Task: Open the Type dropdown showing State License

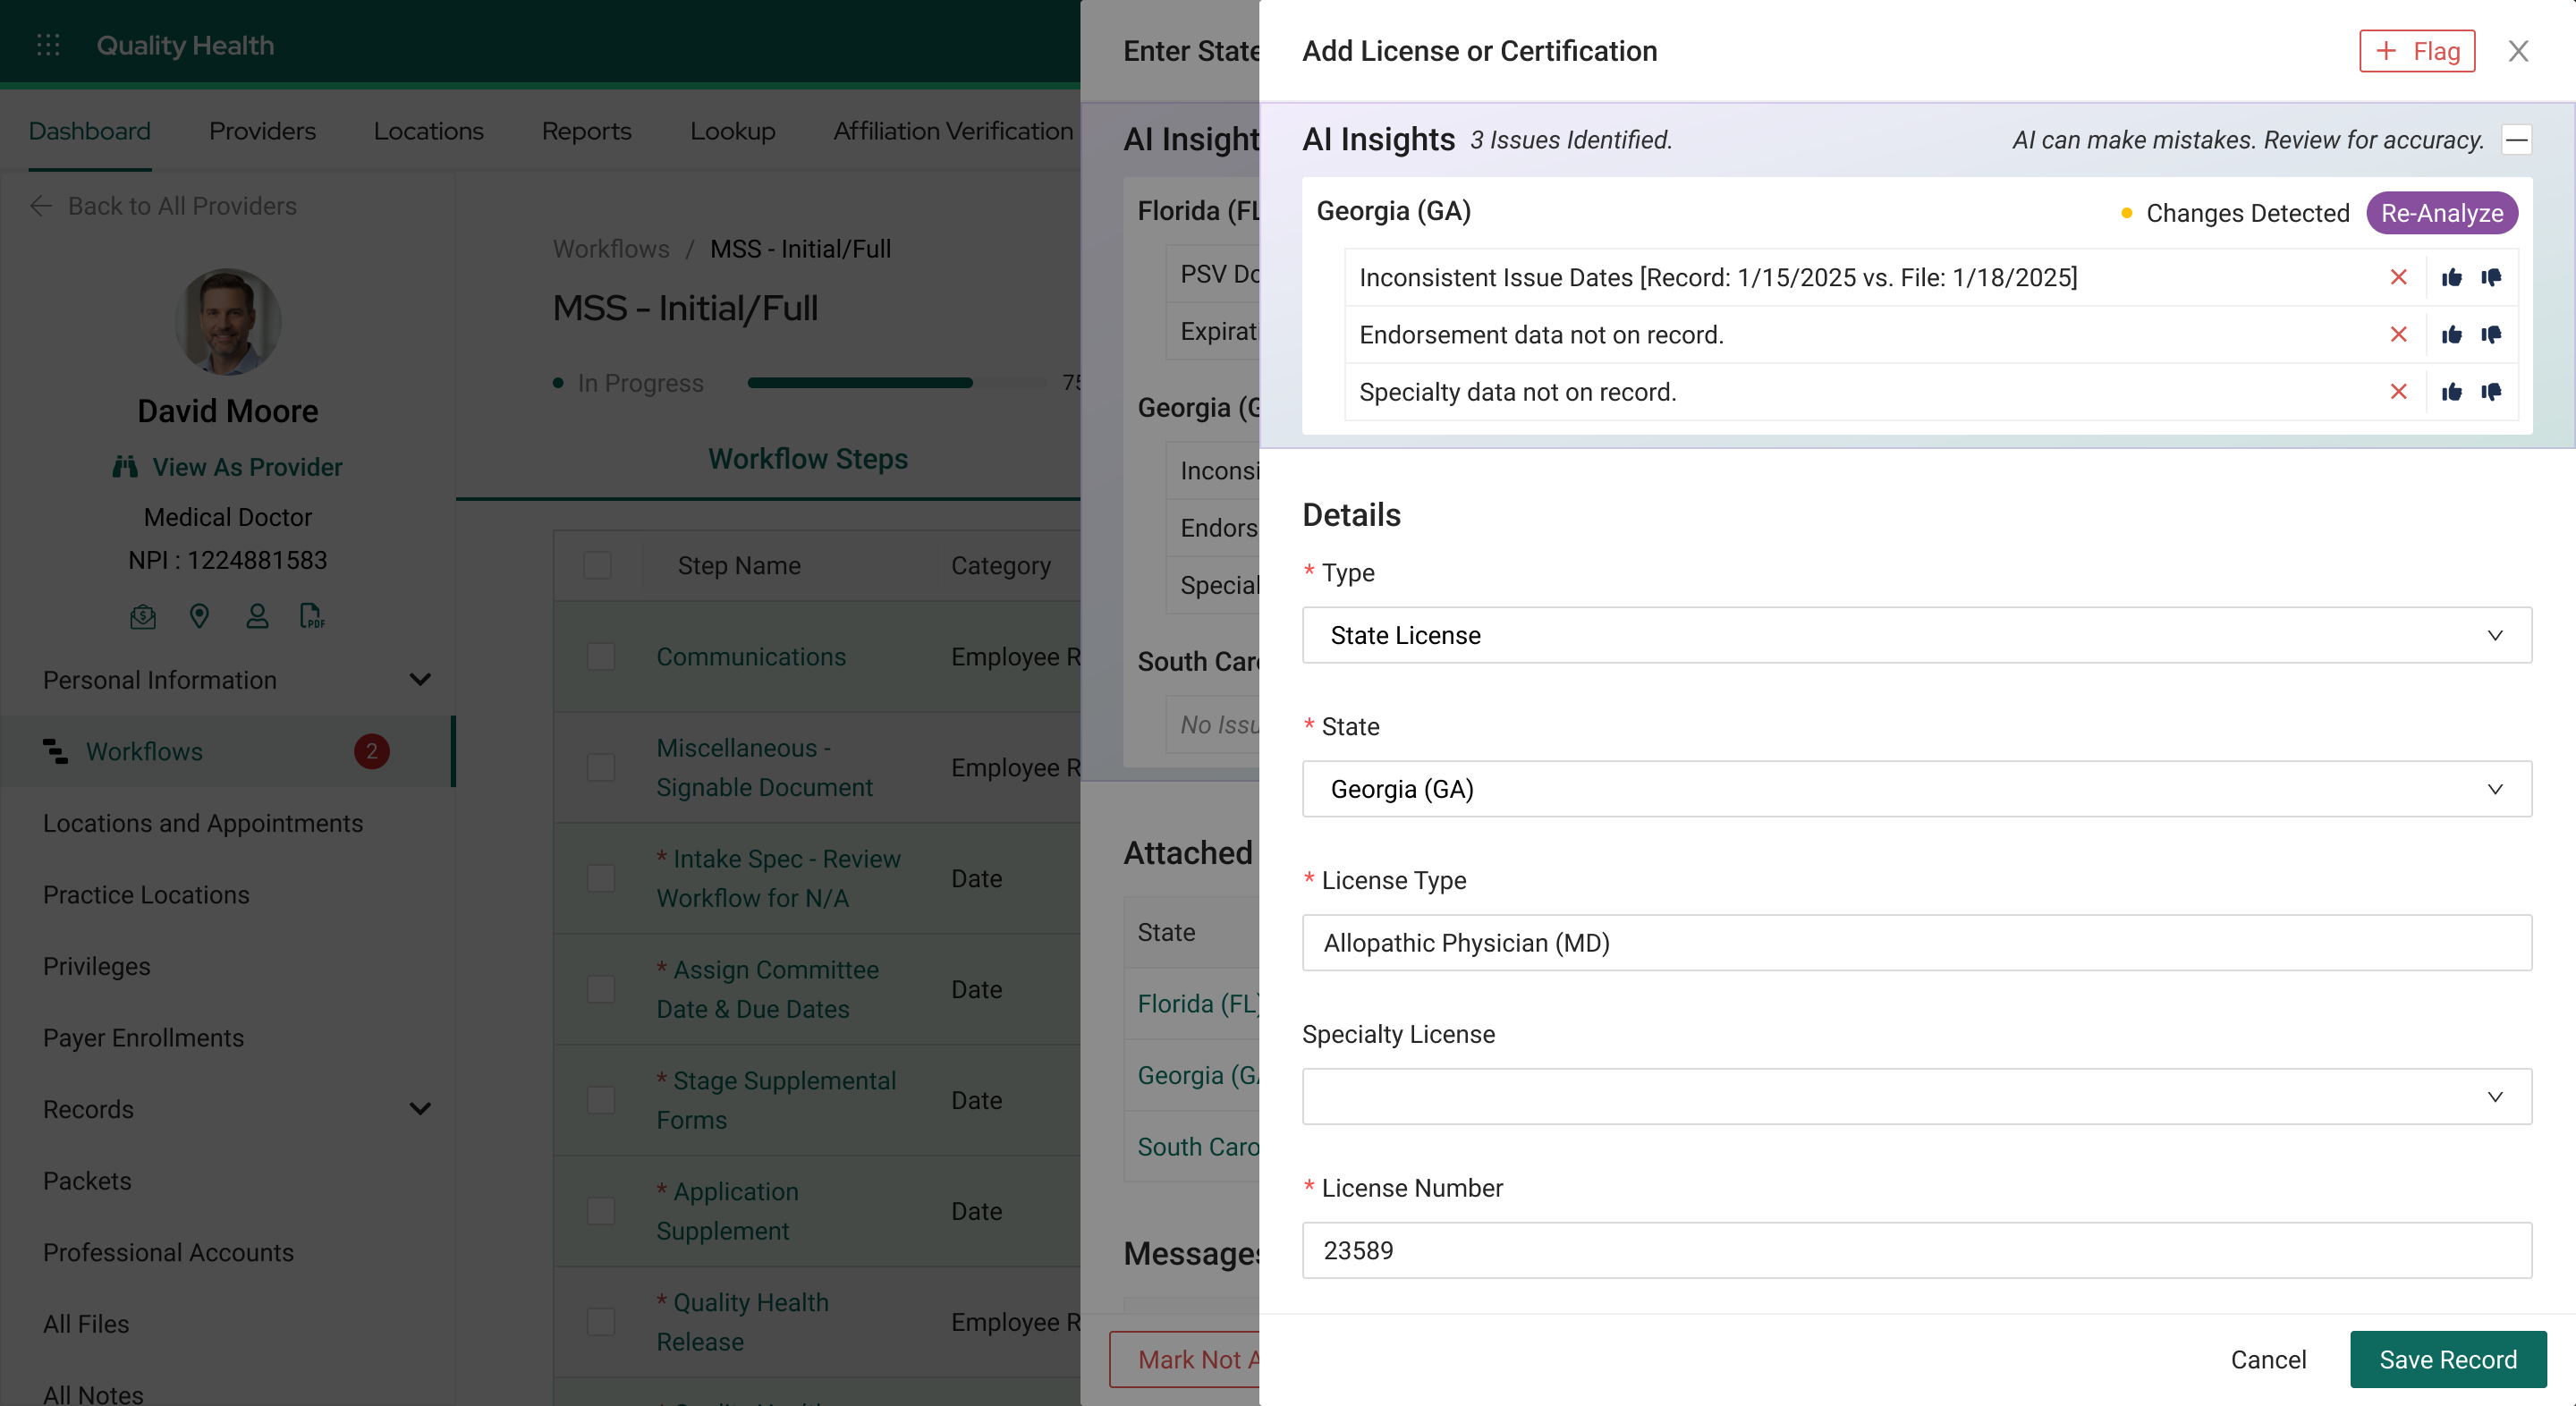Action: (1916, 635)
